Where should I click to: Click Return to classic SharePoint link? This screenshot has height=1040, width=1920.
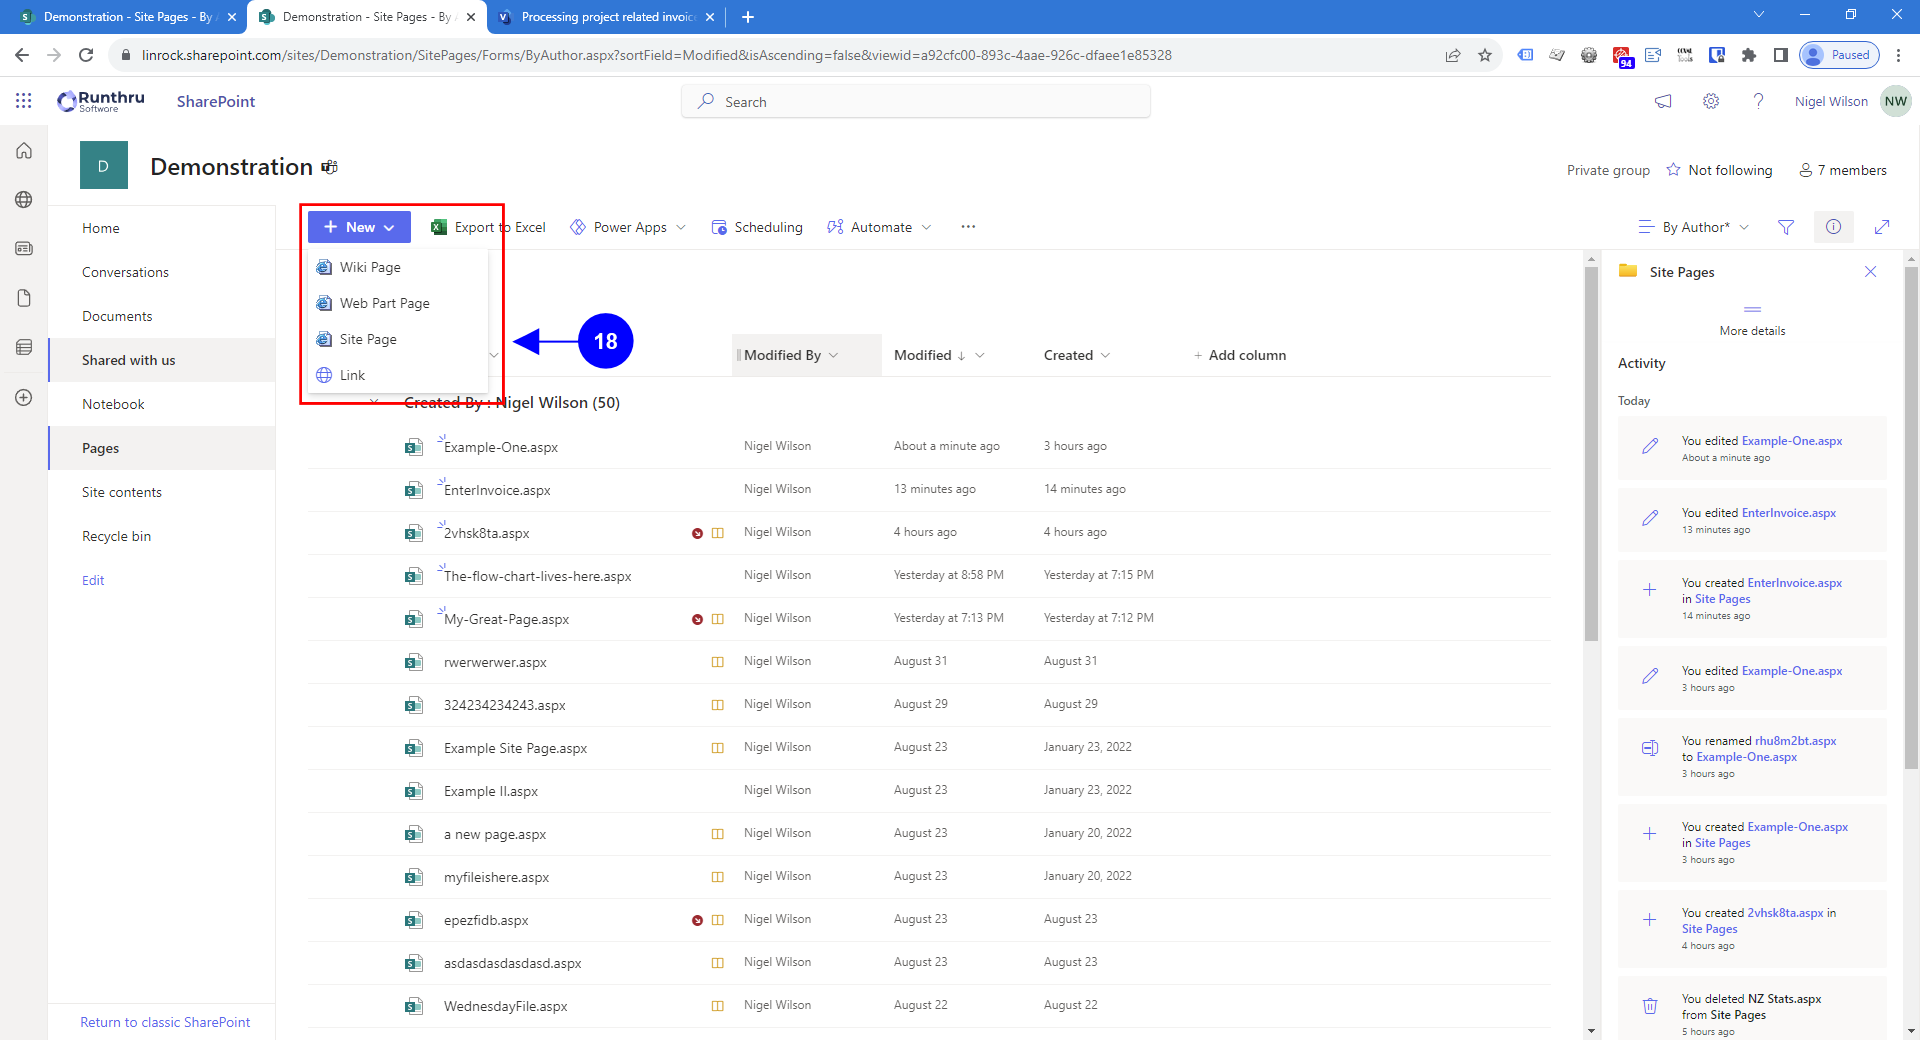point(165,1022)
